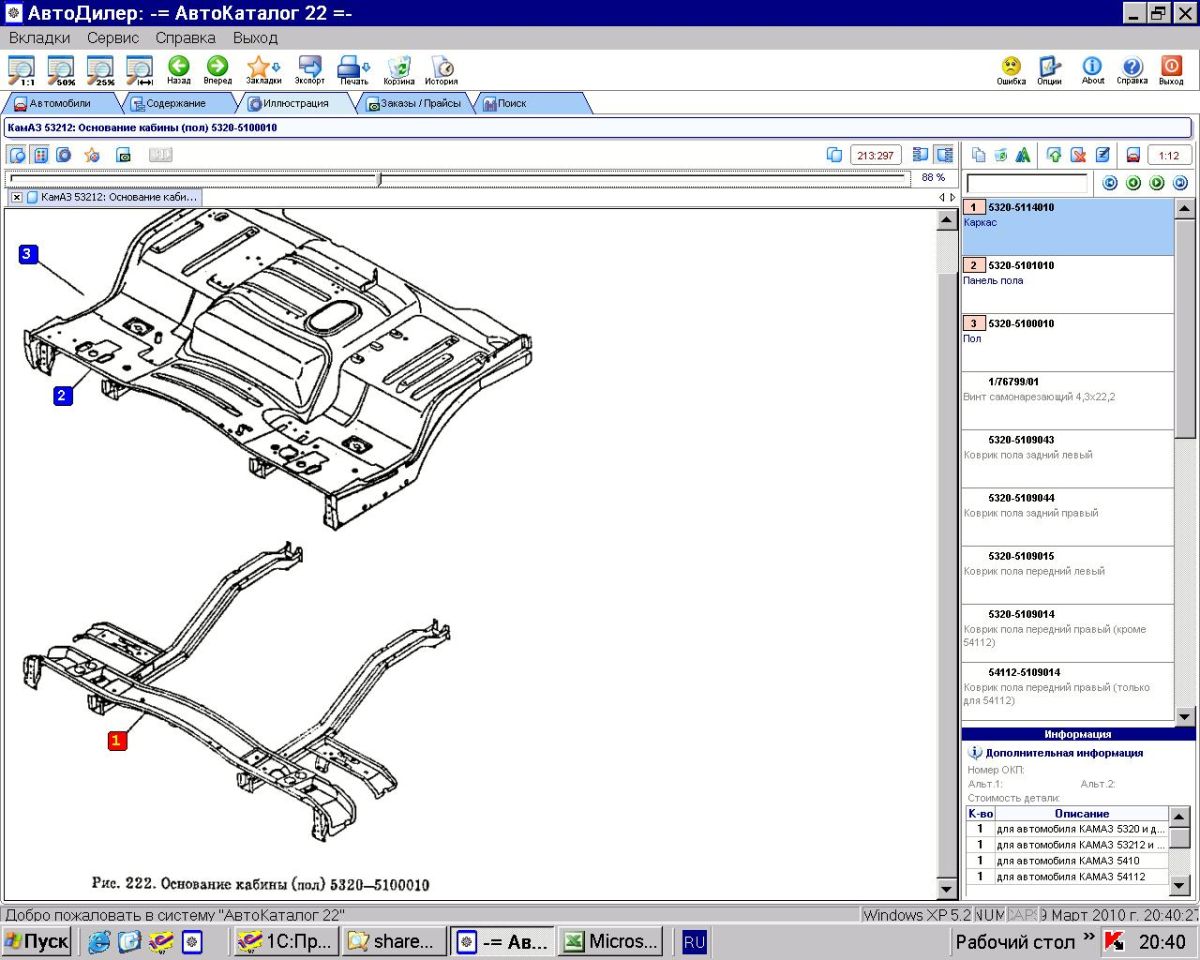The width and height of the screenshot is (1200, 960).
Task: Switch to the Поиск tab
Action: coord(530,103)
